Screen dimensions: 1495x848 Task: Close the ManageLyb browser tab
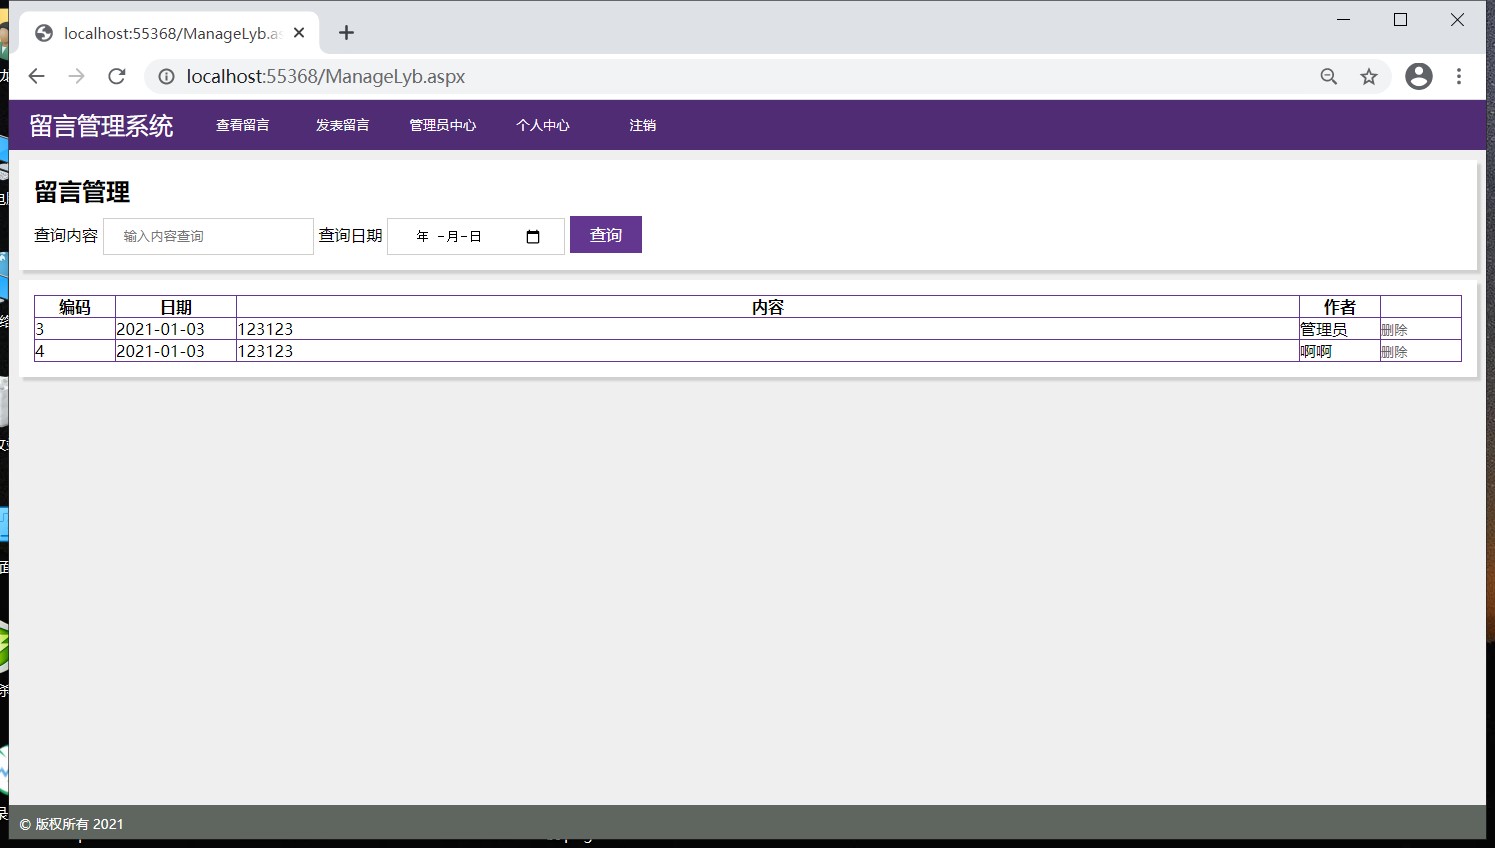click(299, 33)
